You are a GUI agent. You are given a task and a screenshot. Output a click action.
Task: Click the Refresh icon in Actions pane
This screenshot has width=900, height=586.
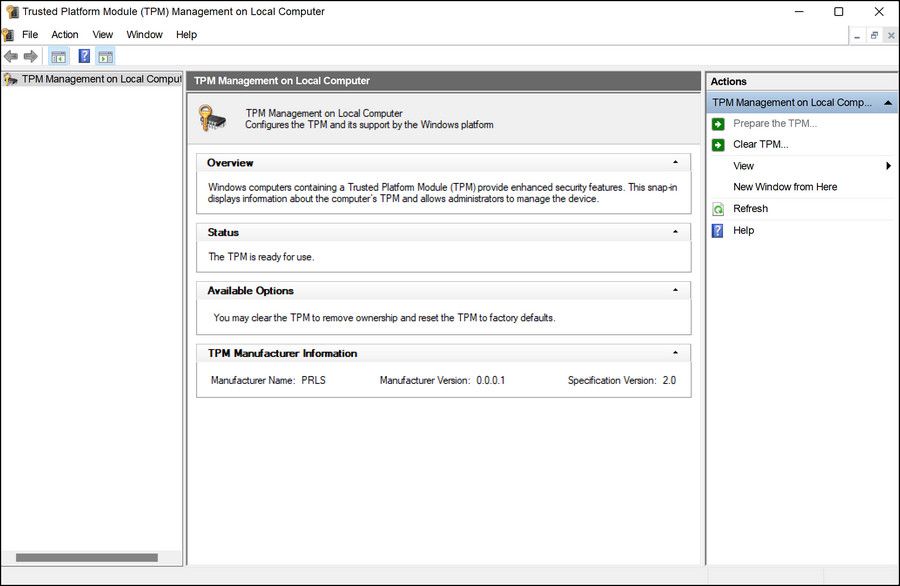click(x=718, y=209)
